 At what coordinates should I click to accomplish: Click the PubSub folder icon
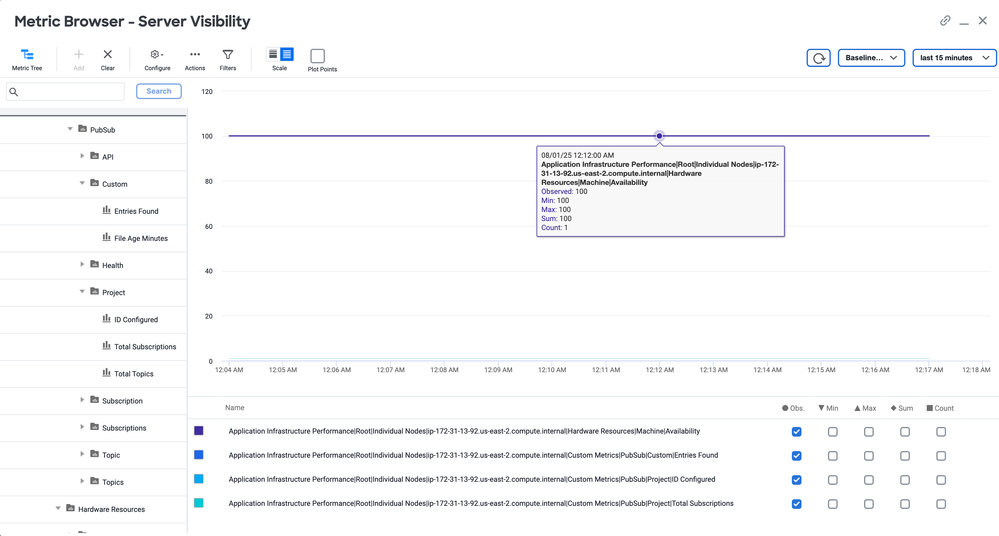click(83, 129)
